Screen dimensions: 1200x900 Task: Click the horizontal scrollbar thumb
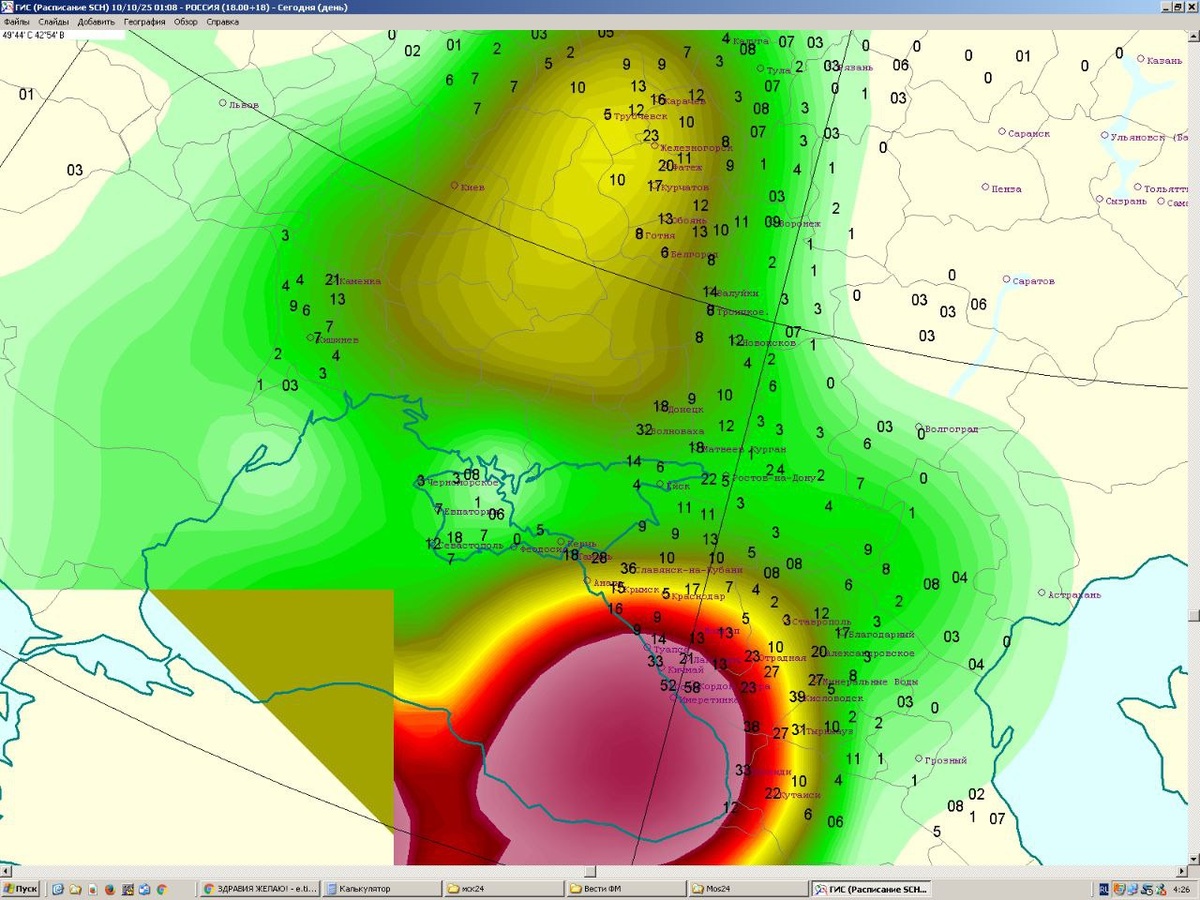(x=590, y=872)
